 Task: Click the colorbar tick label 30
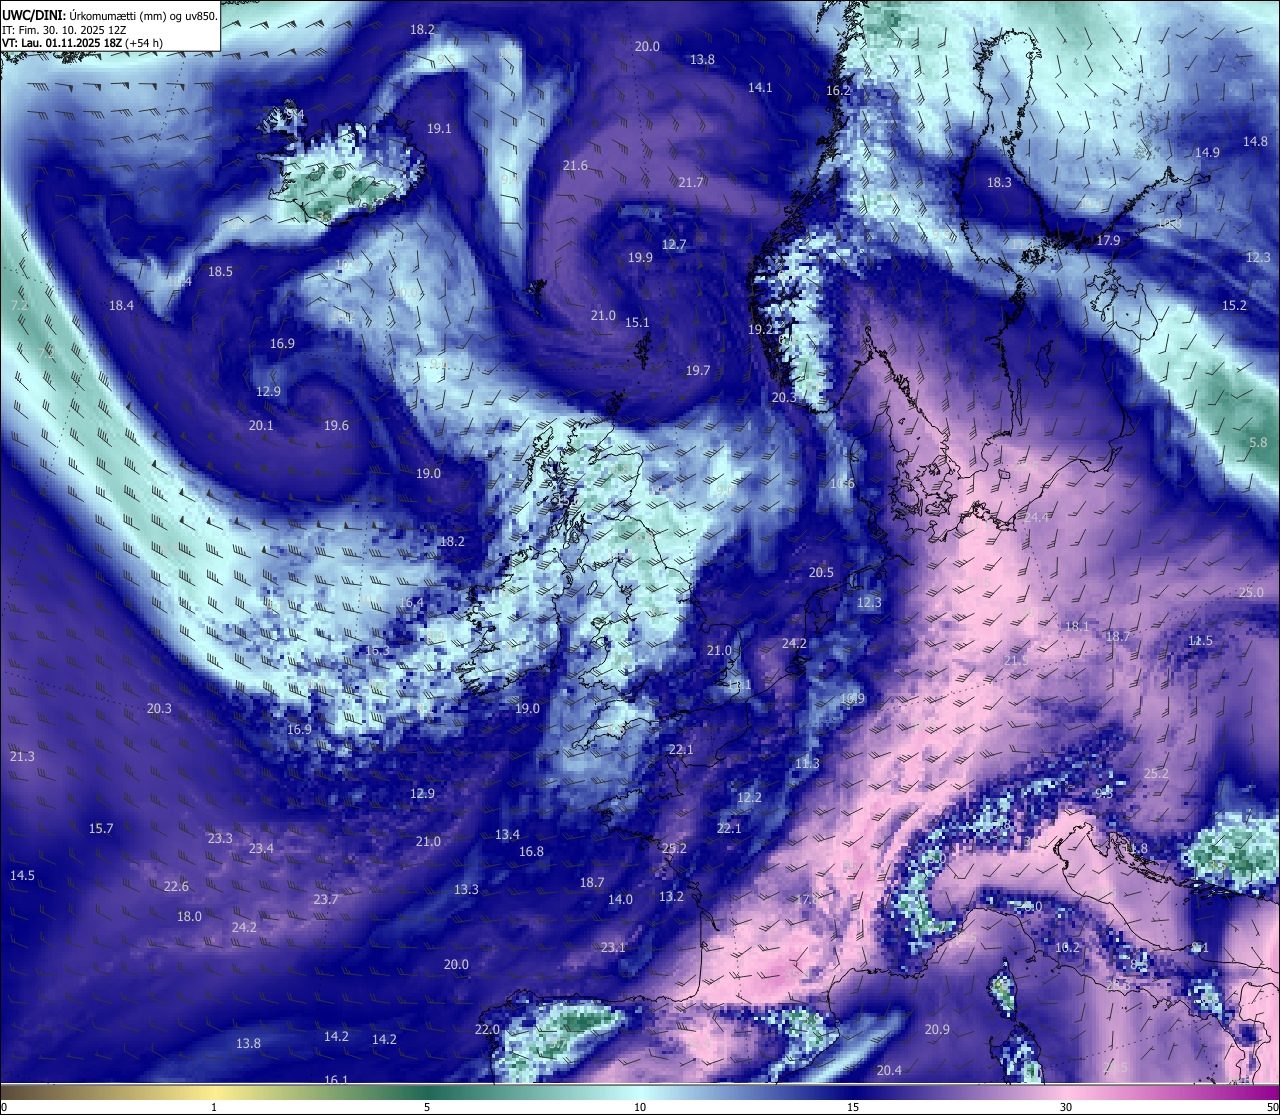click(1066, 1107)
